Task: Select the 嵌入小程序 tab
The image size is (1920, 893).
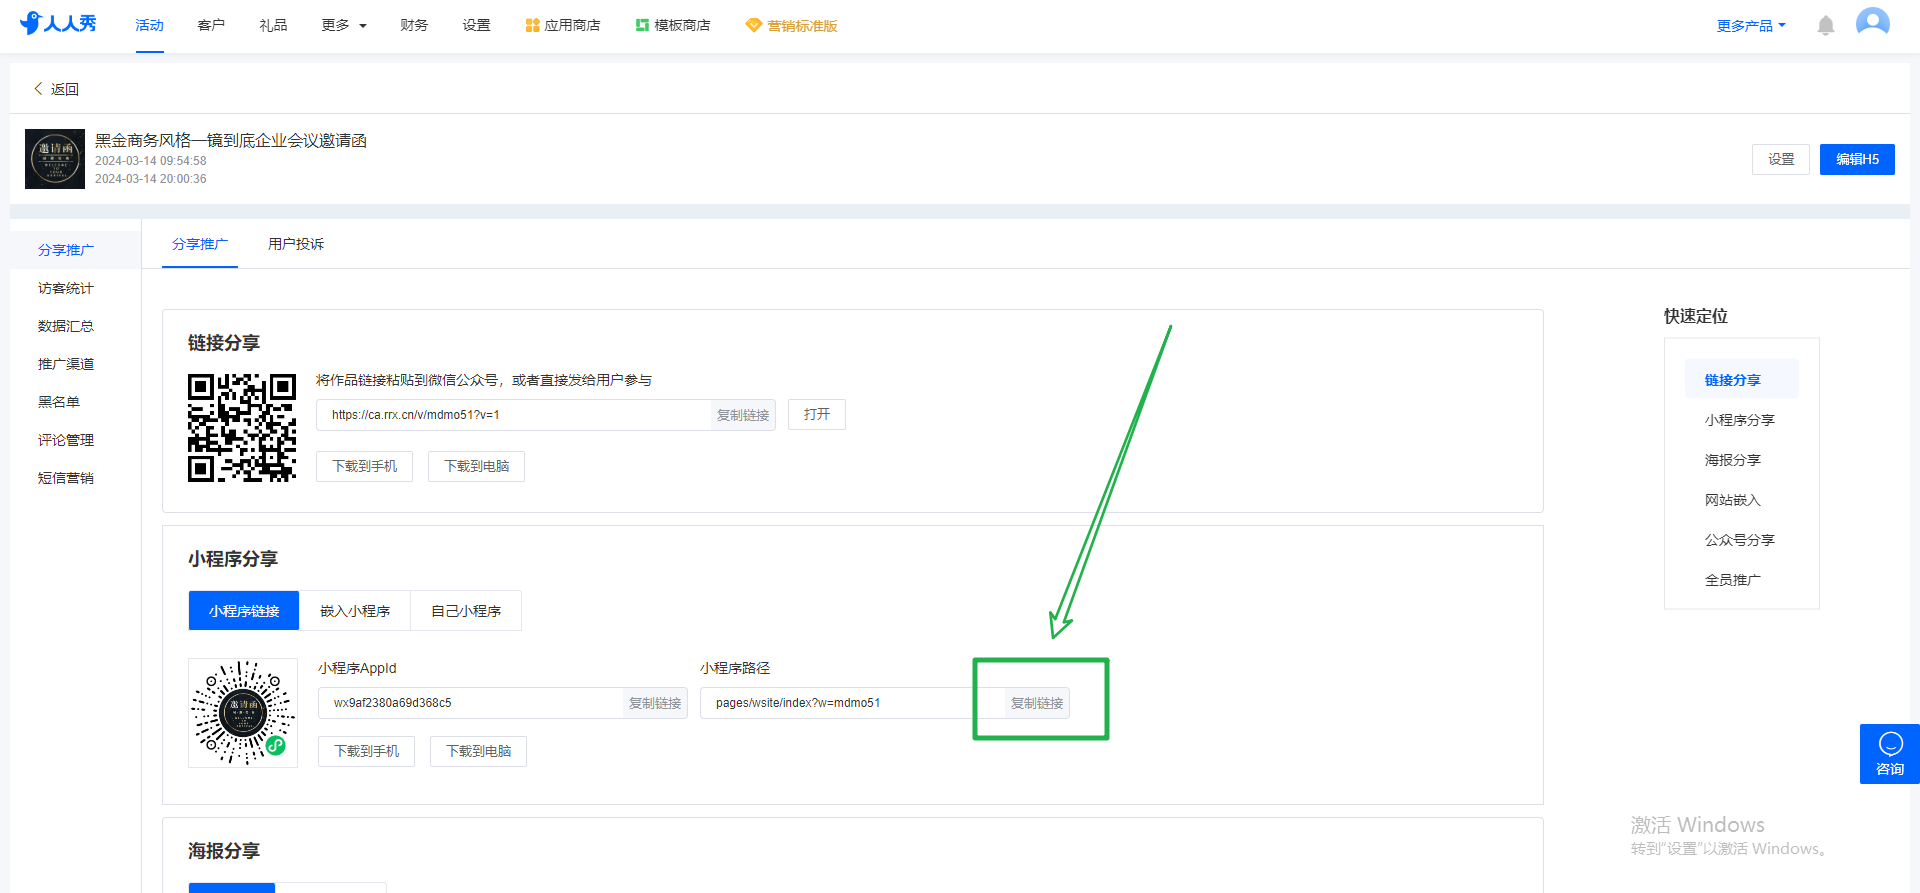Action: pos(355,611)
